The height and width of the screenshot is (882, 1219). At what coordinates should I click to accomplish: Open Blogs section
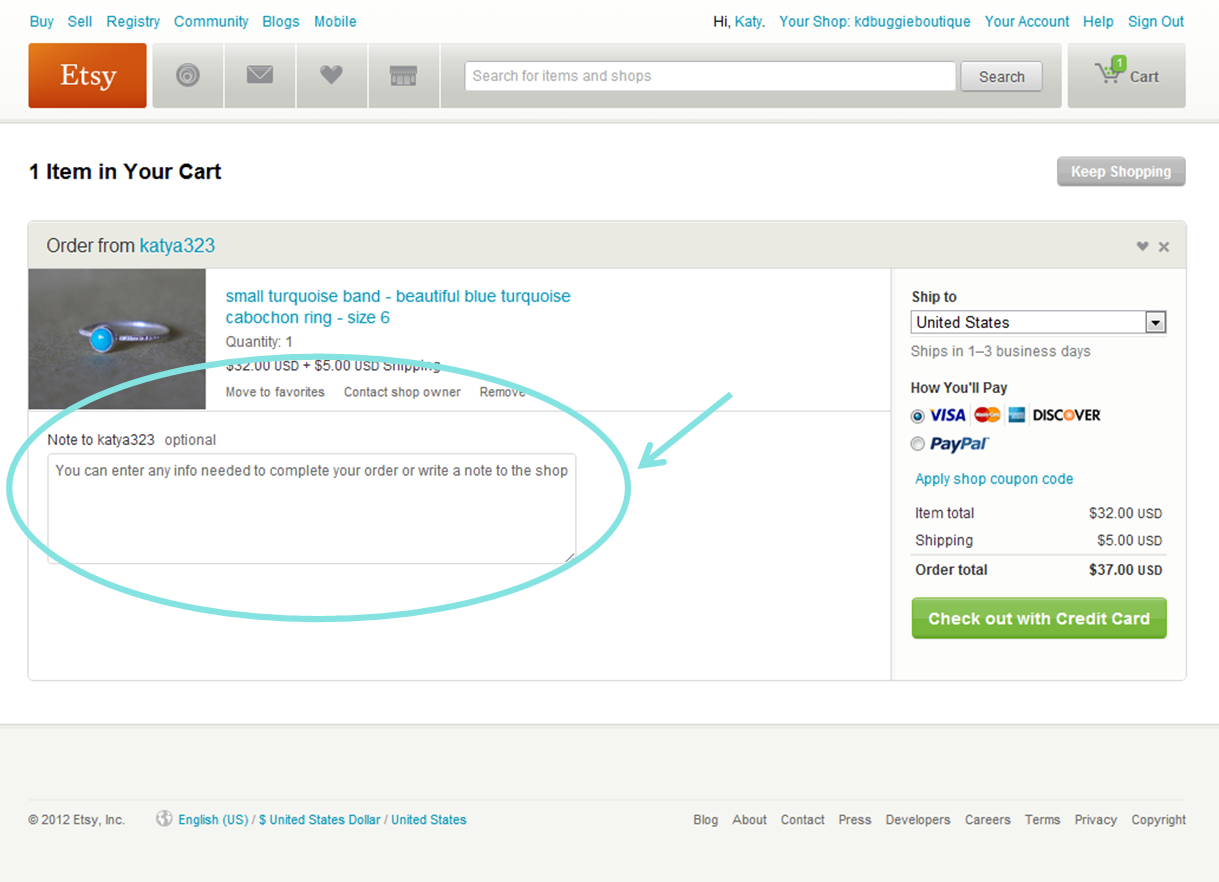(x=281, y=21)
